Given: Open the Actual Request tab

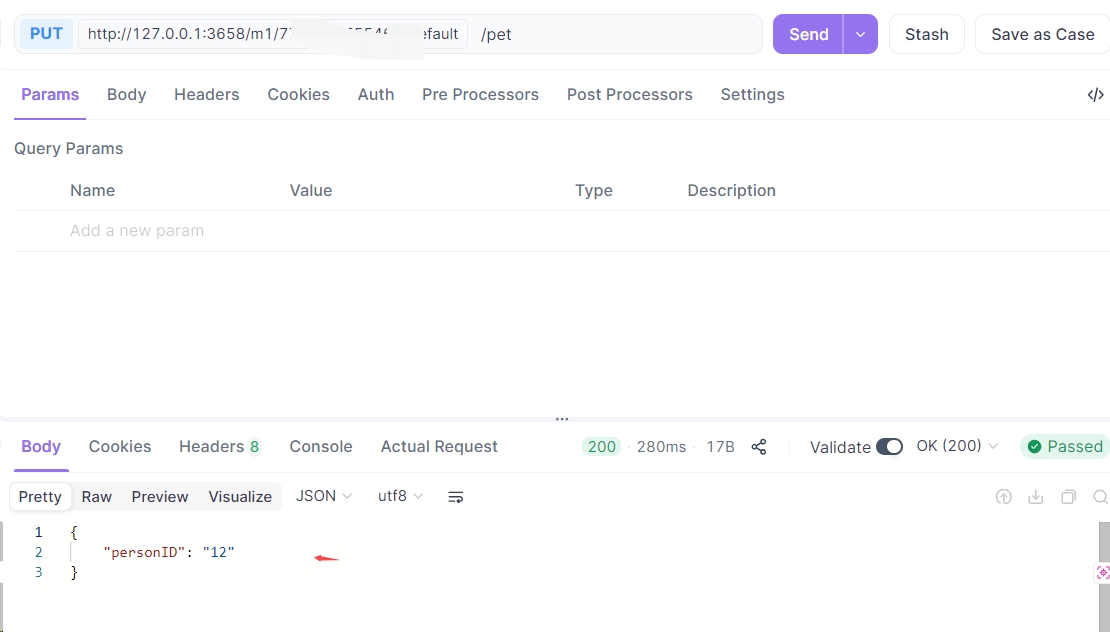Looking at the screenshot, I should [439, 447].
